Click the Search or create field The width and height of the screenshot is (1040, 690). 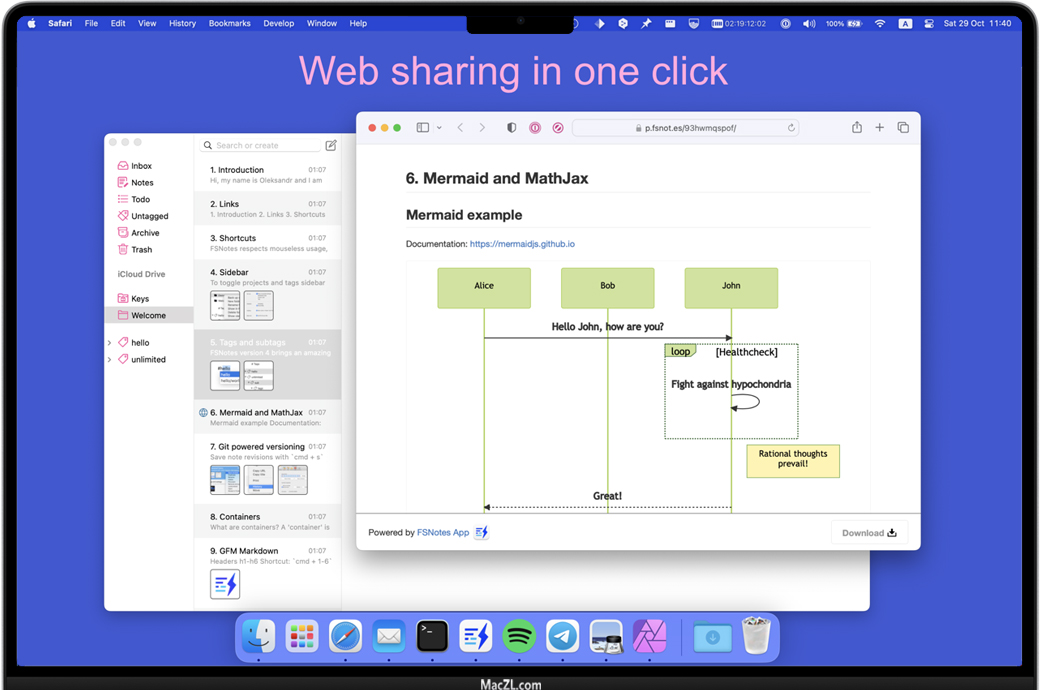260,145
